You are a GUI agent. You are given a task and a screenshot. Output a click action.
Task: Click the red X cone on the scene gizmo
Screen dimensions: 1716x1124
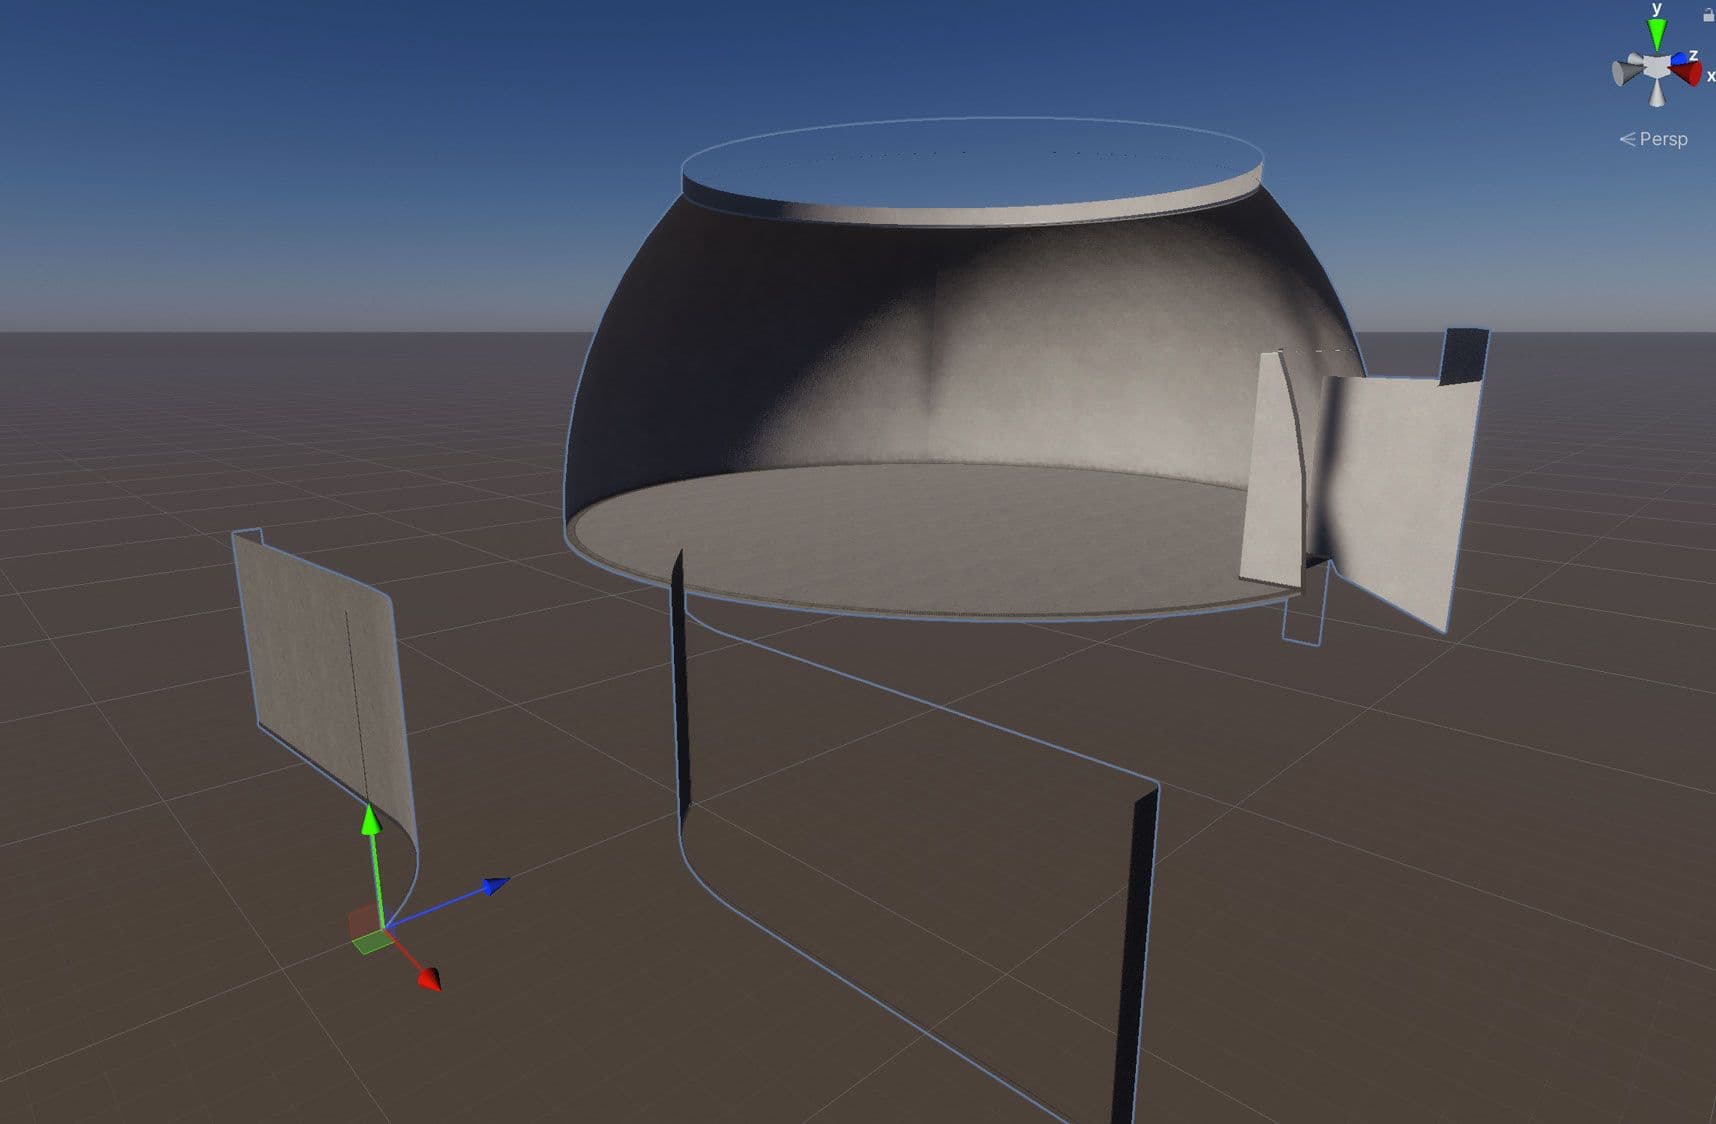(x=1688, y=71)
